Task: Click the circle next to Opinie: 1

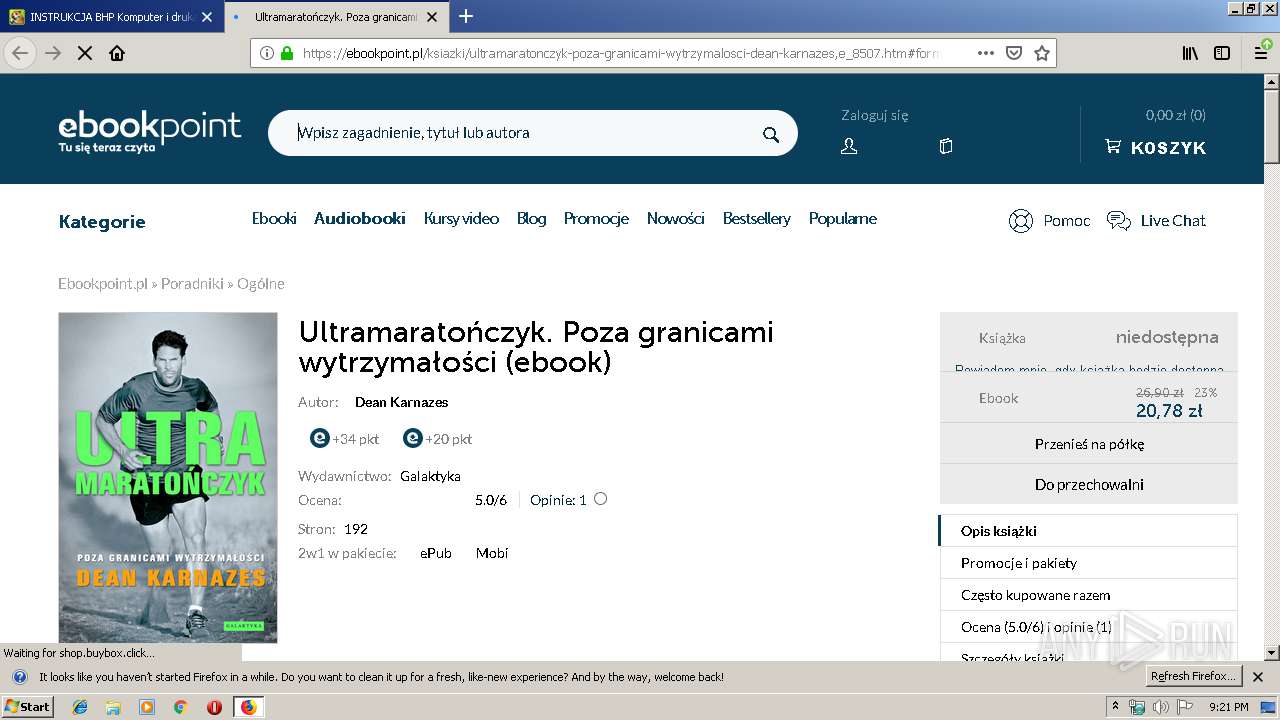Action: click(600, 499)
